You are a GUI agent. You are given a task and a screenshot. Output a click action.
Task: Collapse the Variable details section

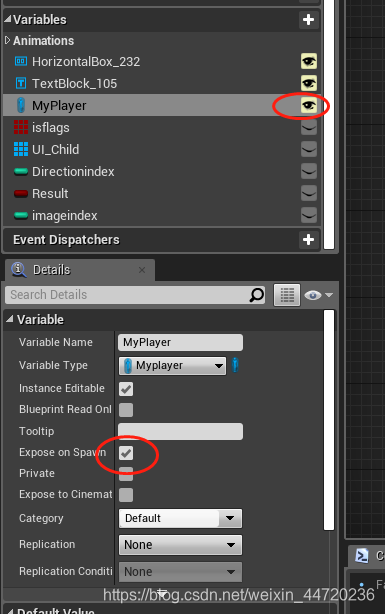click(x=10, y=319)
